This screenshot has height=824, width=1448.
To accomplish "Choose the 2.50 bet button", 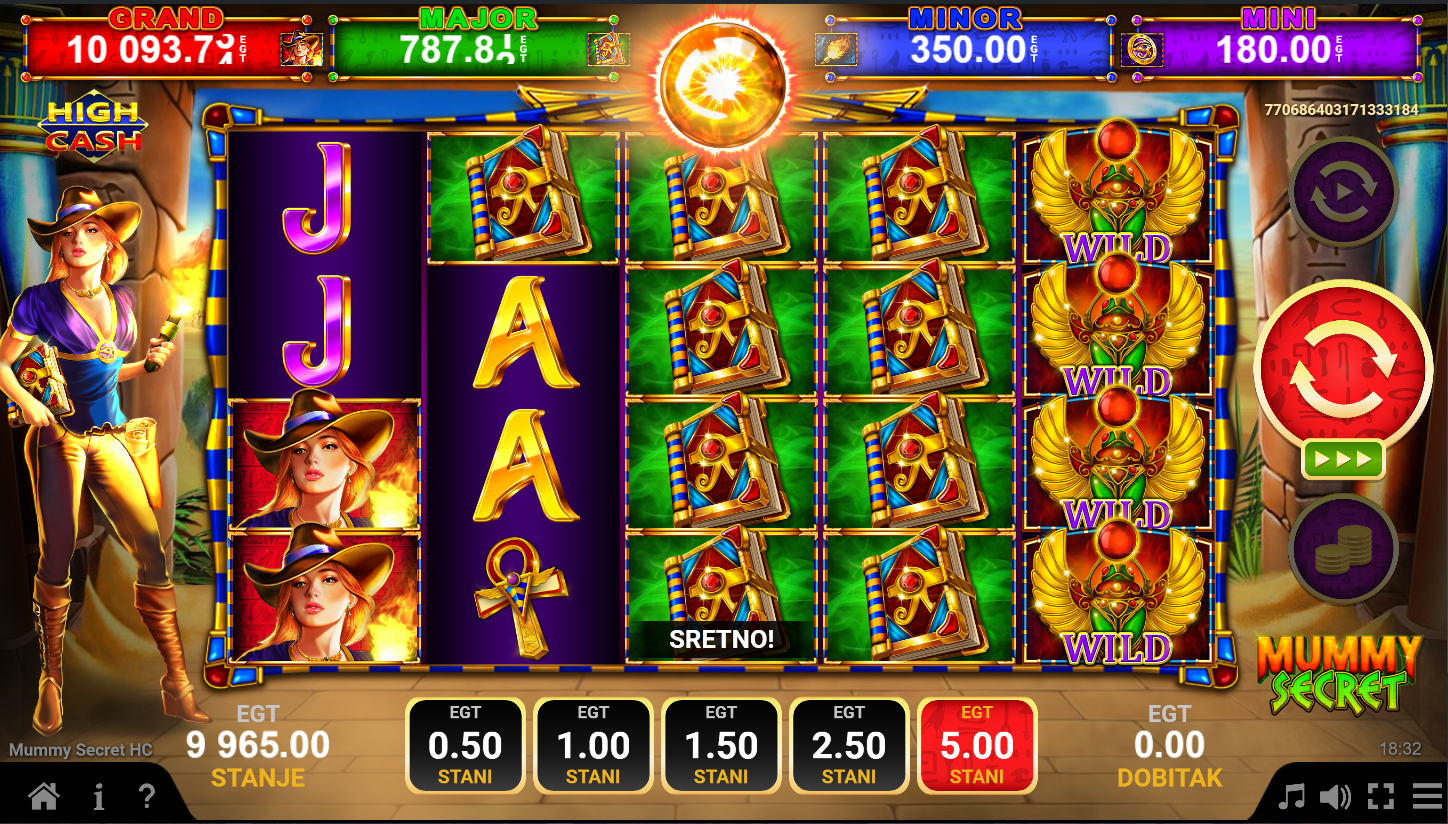I will 849,746.
